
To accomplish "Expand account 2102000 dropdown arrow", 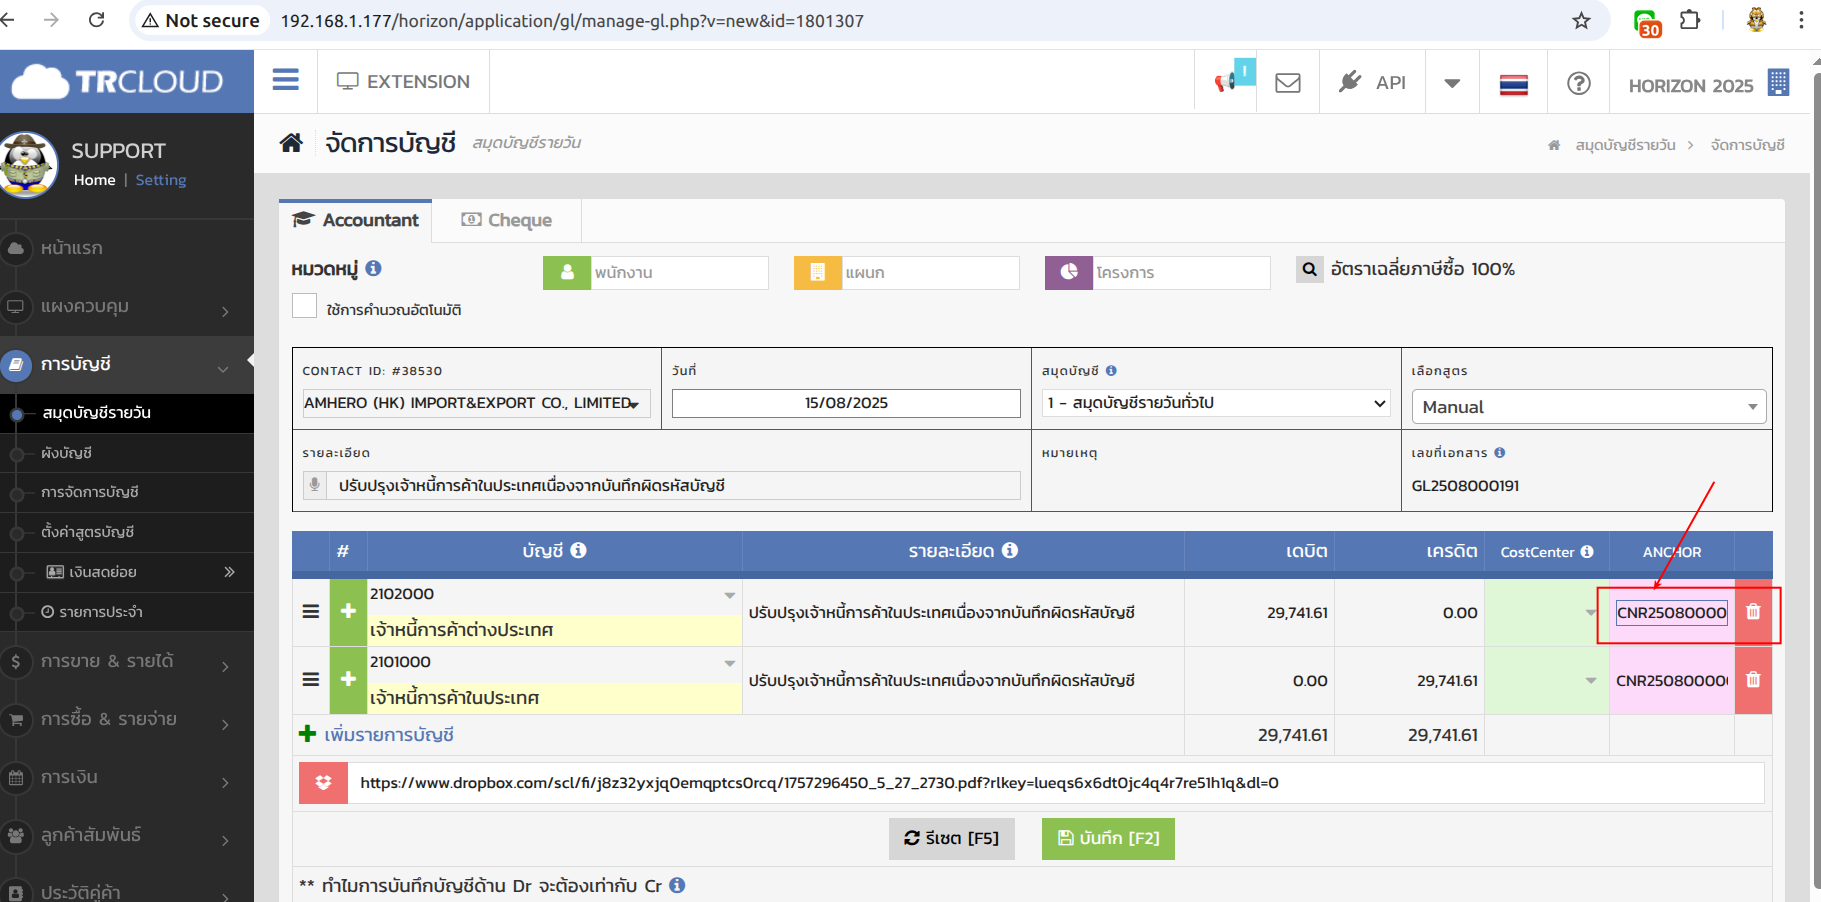I will (730, 595).
